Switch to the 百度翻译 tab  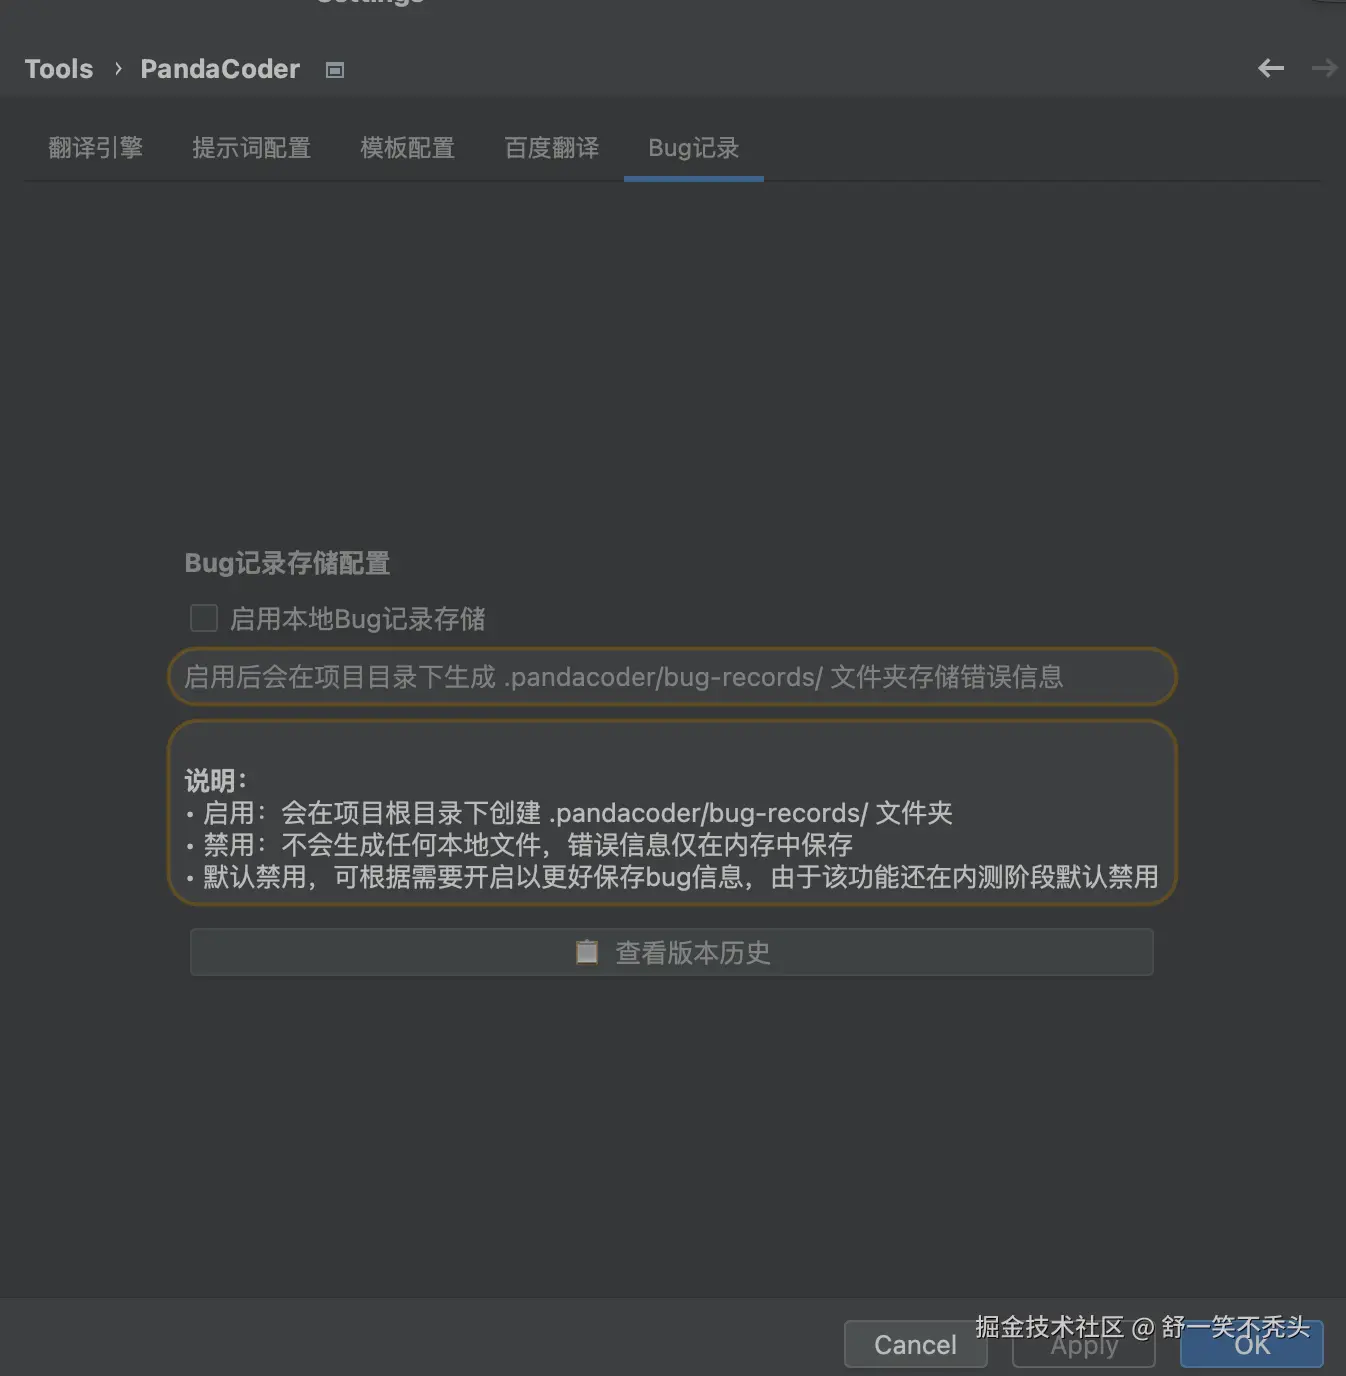551,148
